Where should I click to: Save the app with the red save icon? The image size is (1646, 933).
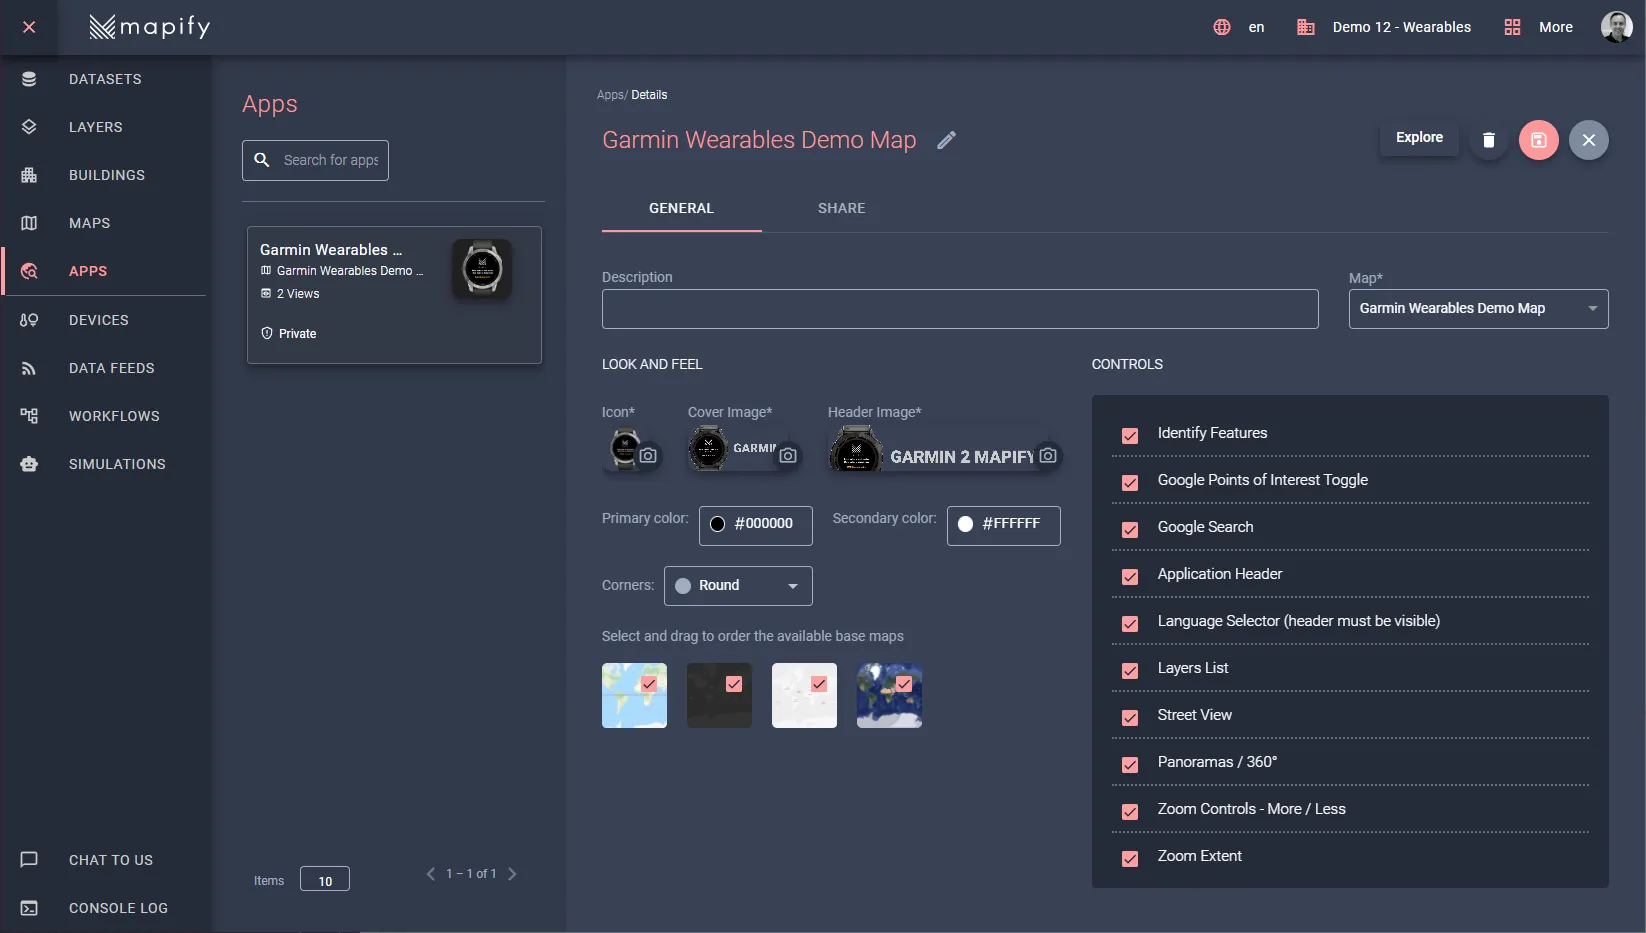tap(1539, 140)
